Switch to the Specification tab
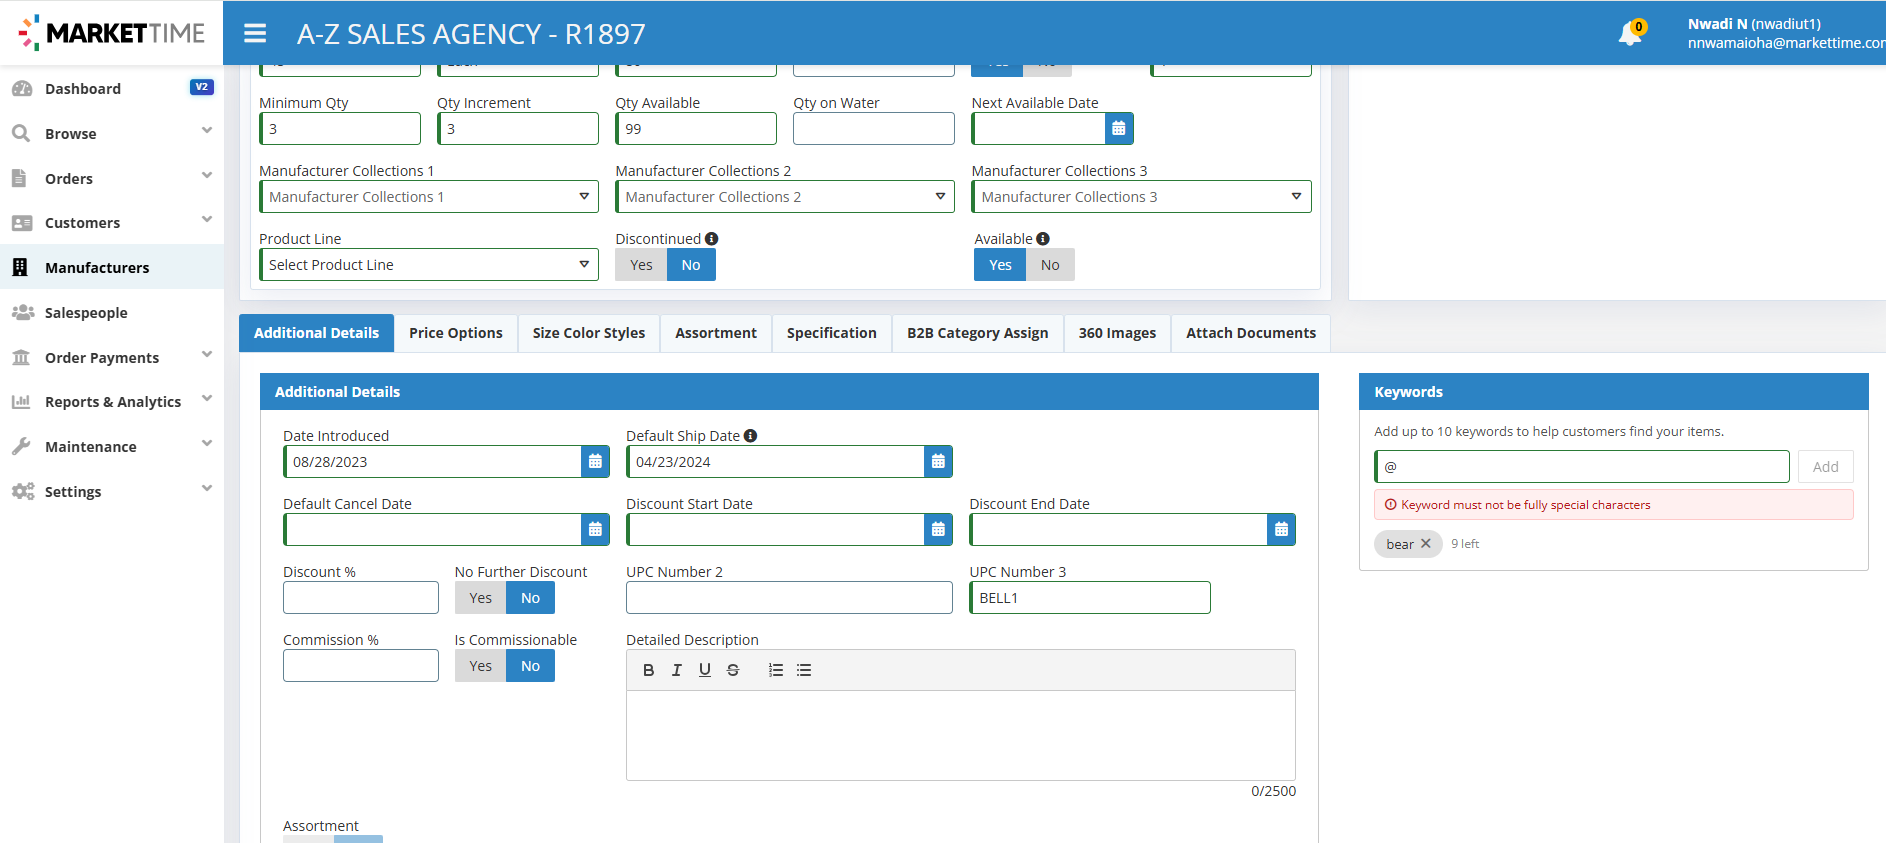This screenshot has height=843, width=1886. (x=832, y=333)
